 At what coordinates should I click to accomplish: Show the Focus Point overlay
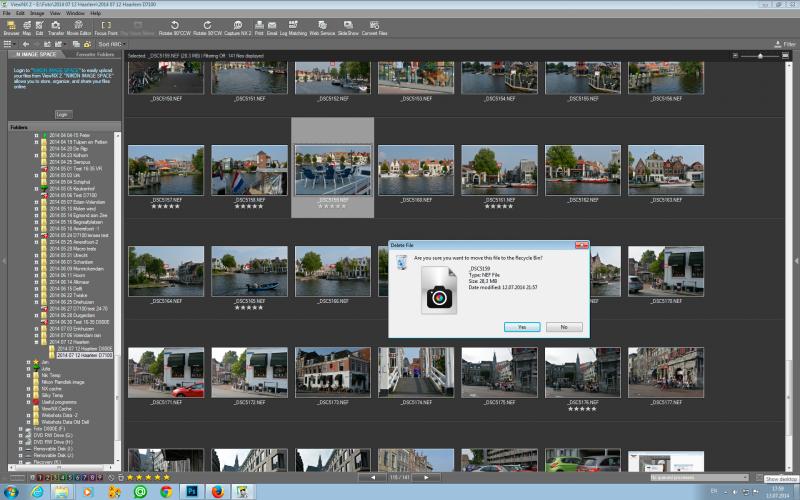pos(106,28)
